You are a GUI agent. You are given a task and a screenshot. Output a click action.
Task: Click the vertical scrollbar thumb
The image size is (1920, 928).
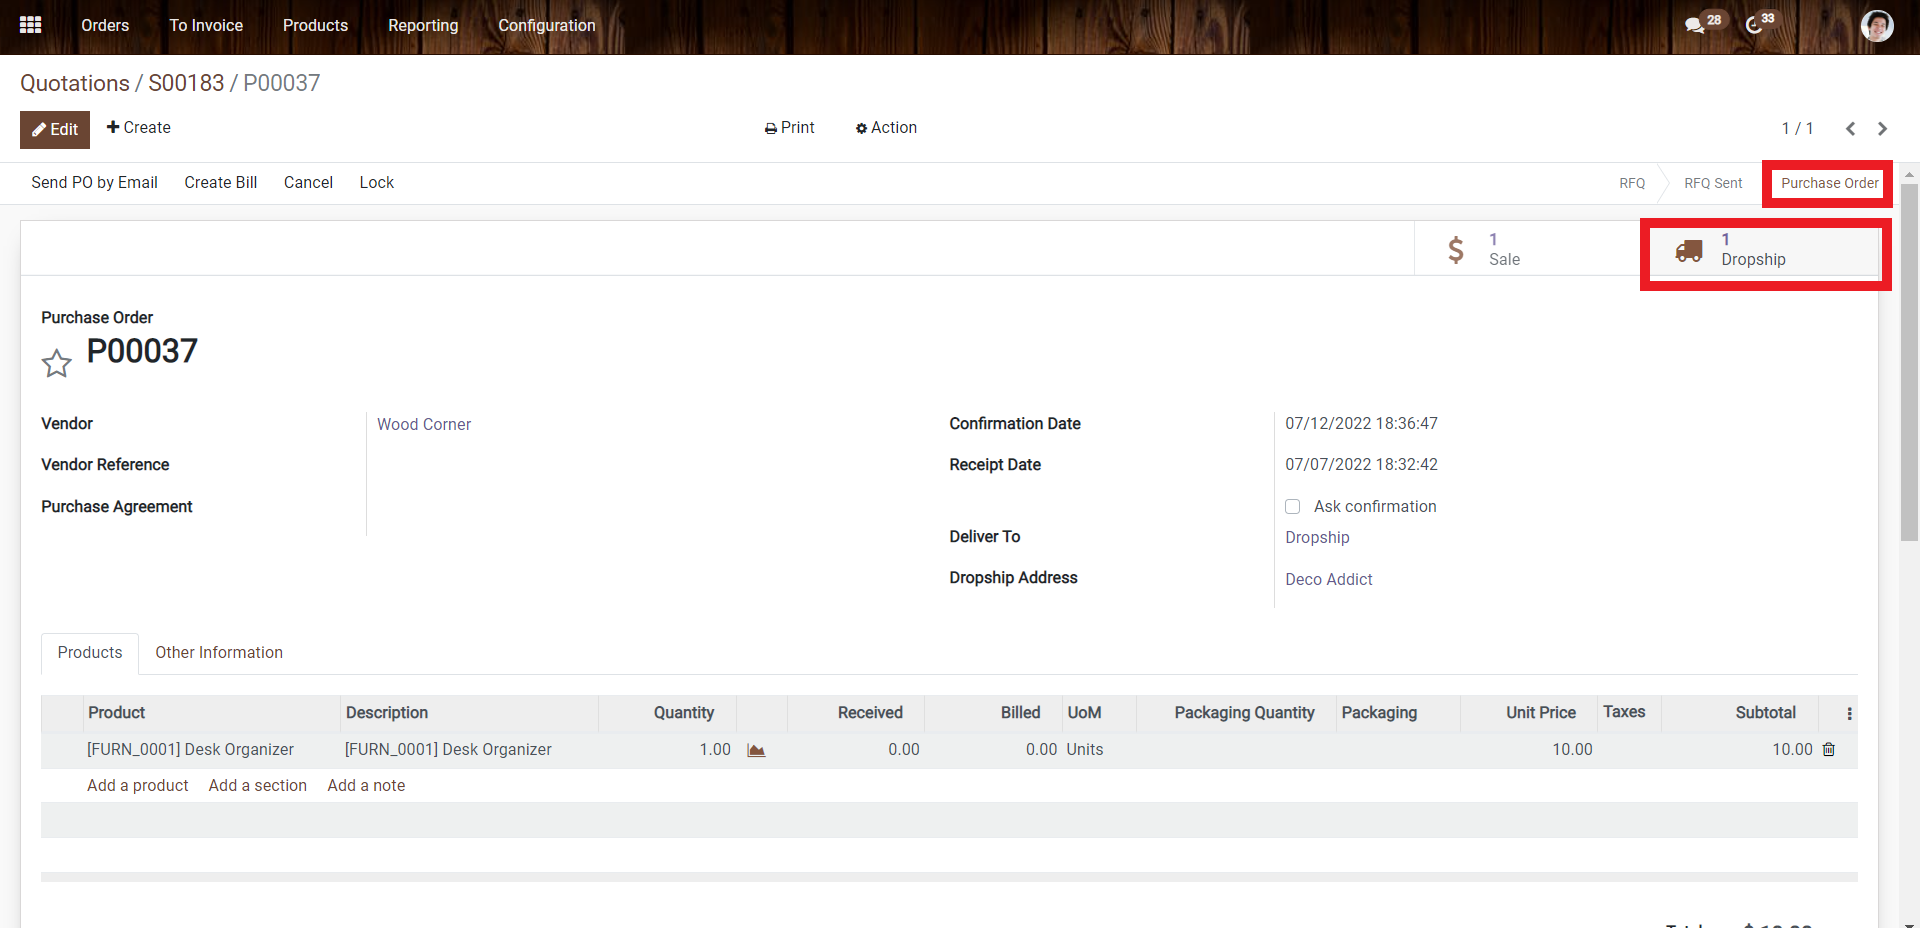[x=1910, y=362]
